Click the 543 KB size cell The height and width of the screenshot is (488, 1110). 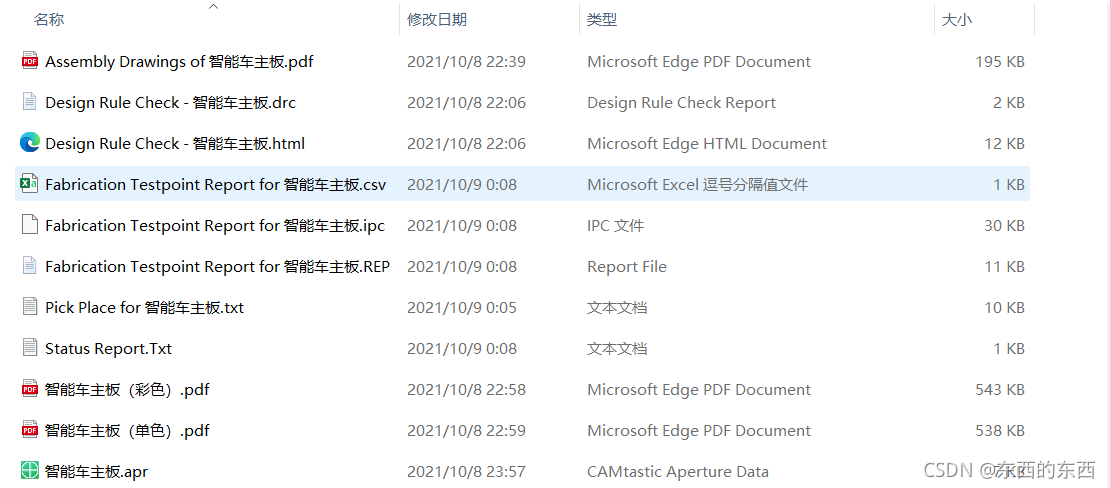(x=999, y=389)
